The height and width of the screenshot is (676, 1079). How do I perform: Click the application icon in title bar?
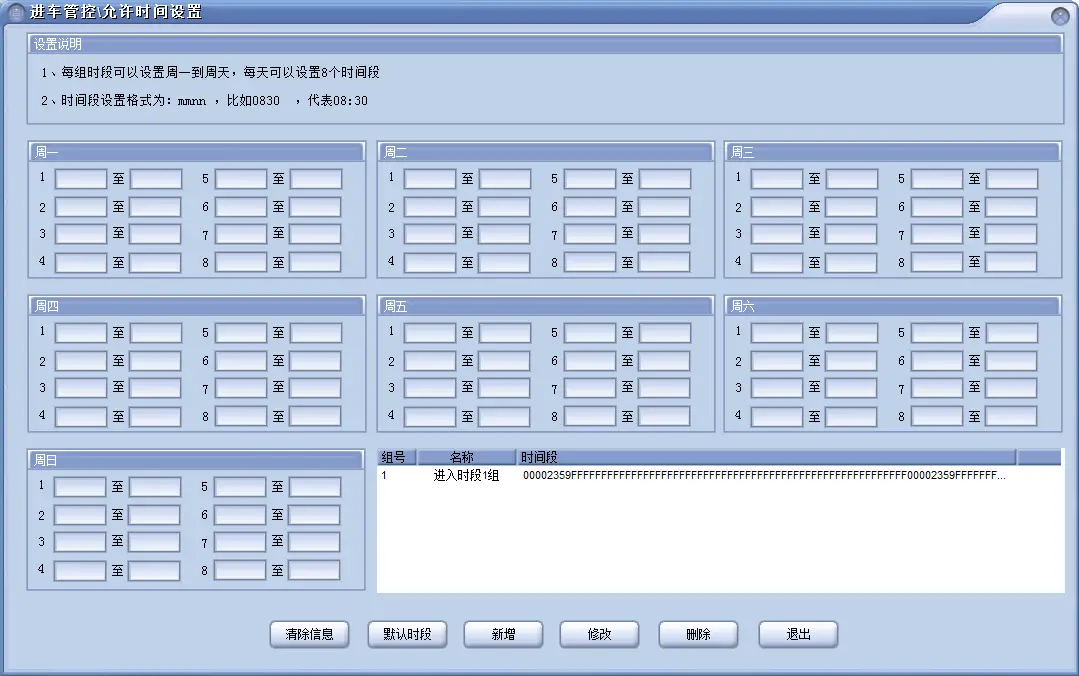16,12
